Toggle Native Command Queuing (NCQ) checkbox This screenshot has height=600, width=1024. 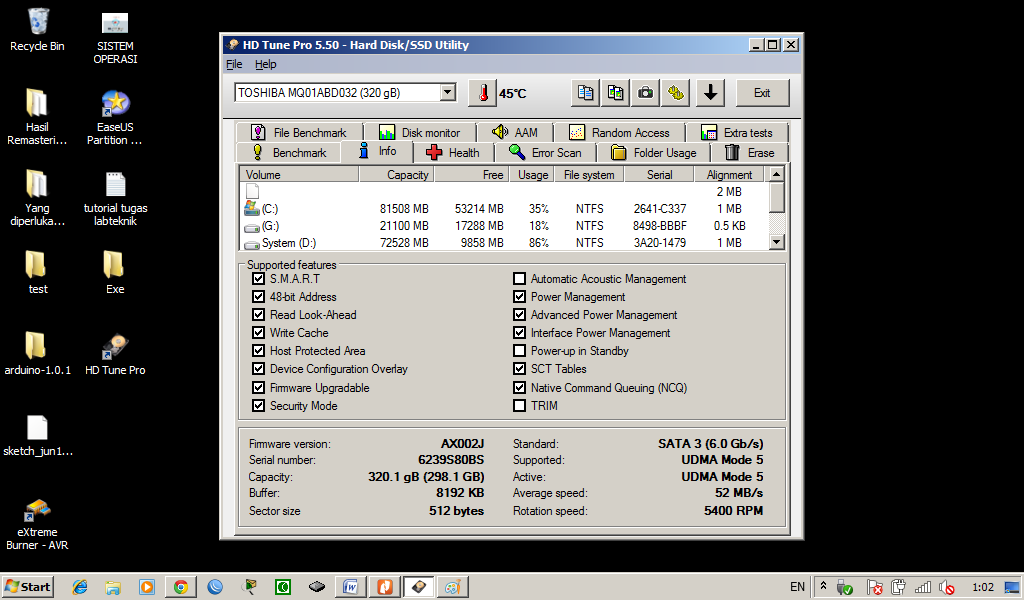tap(519, 388)
